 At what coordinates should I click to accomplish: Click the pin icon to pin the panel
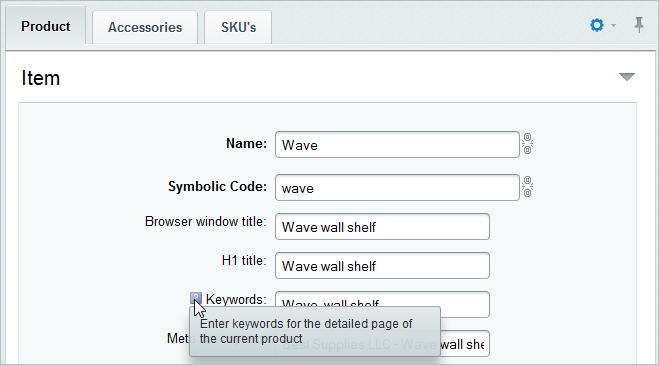[x=639, y=25]
